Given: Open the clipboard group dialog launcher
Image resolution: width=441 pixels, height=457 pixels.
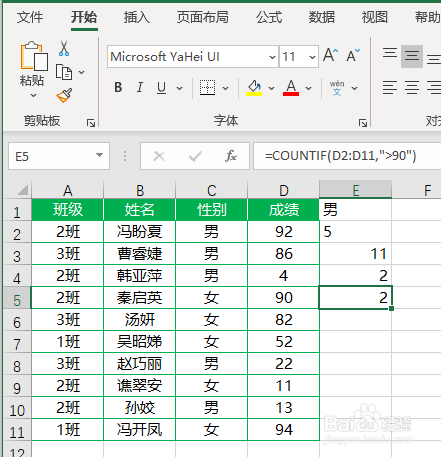Looking at the screenshot, I should tap(91, 123).
